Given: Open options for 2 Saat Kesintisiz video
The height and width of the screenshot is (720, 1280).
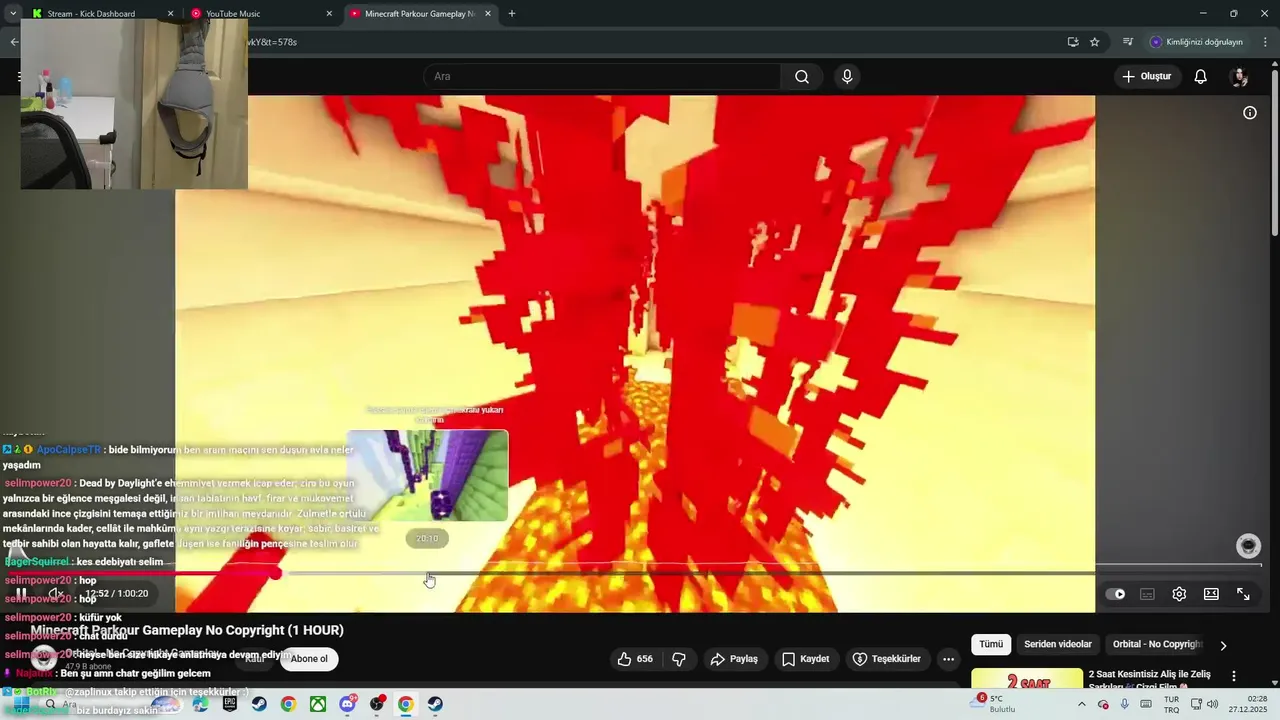Looking at the screenshot, I should [x=1233, y=676].
